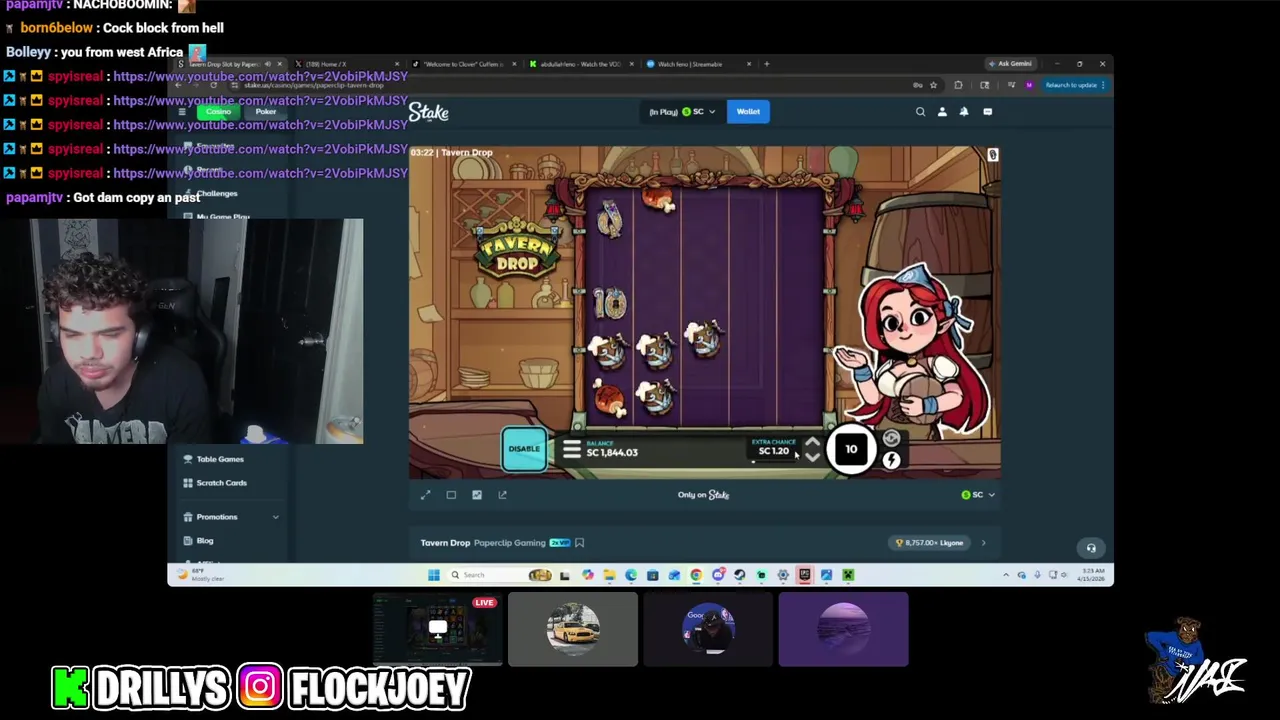This screenshot has height=720, width=1280.
Task: Enter fullscreen mode for the game
Action: [425, 494]
